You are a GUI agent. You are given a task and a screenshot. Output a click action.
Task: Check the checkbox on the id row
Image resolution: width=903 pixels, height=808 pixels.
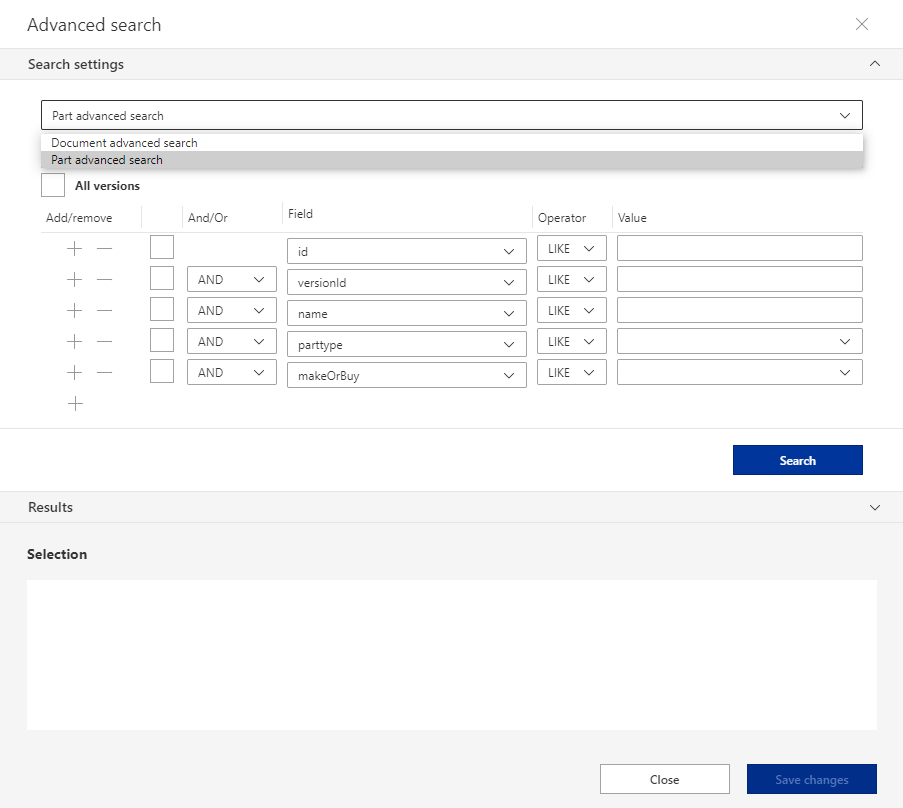[x=162, y=247]
